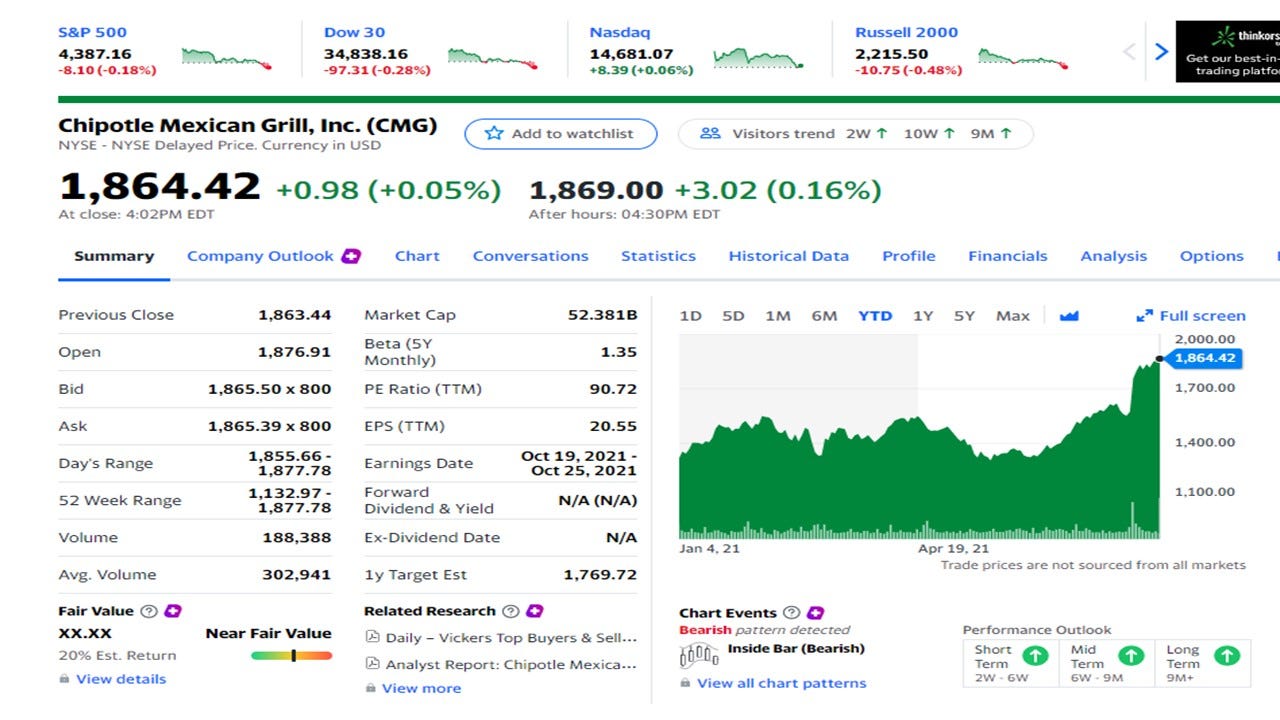Click the lock icon beside View details

[x=64, y=679]
